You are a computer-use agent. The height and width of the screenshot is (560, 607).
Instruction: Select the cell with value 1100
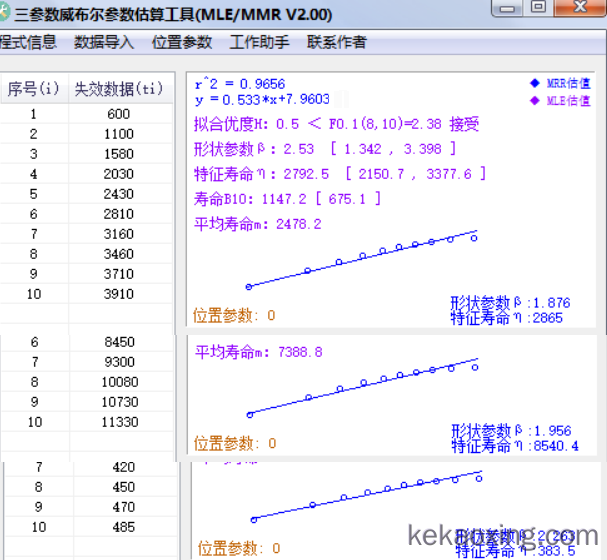(x=119, y=134)
